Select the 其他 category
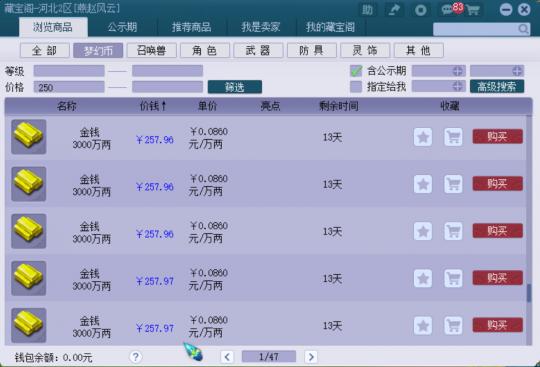The image size is (540, 367). (418, 51)
